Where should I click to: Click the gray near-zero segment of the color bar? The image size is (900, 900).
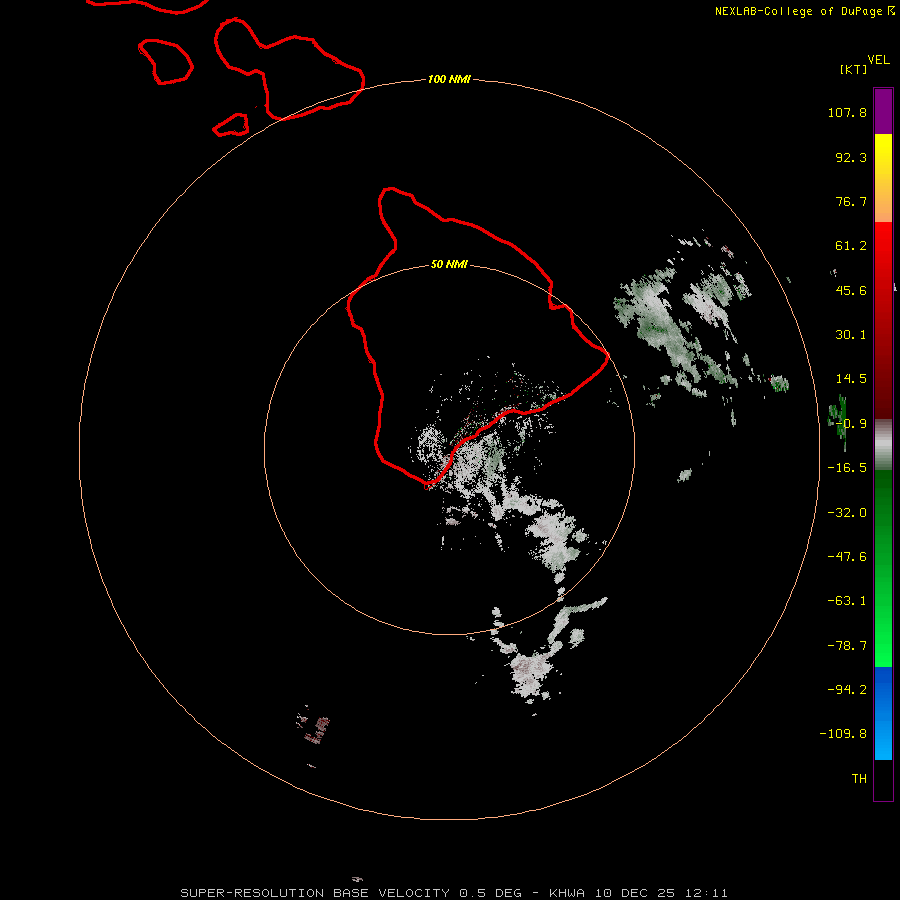883,445
